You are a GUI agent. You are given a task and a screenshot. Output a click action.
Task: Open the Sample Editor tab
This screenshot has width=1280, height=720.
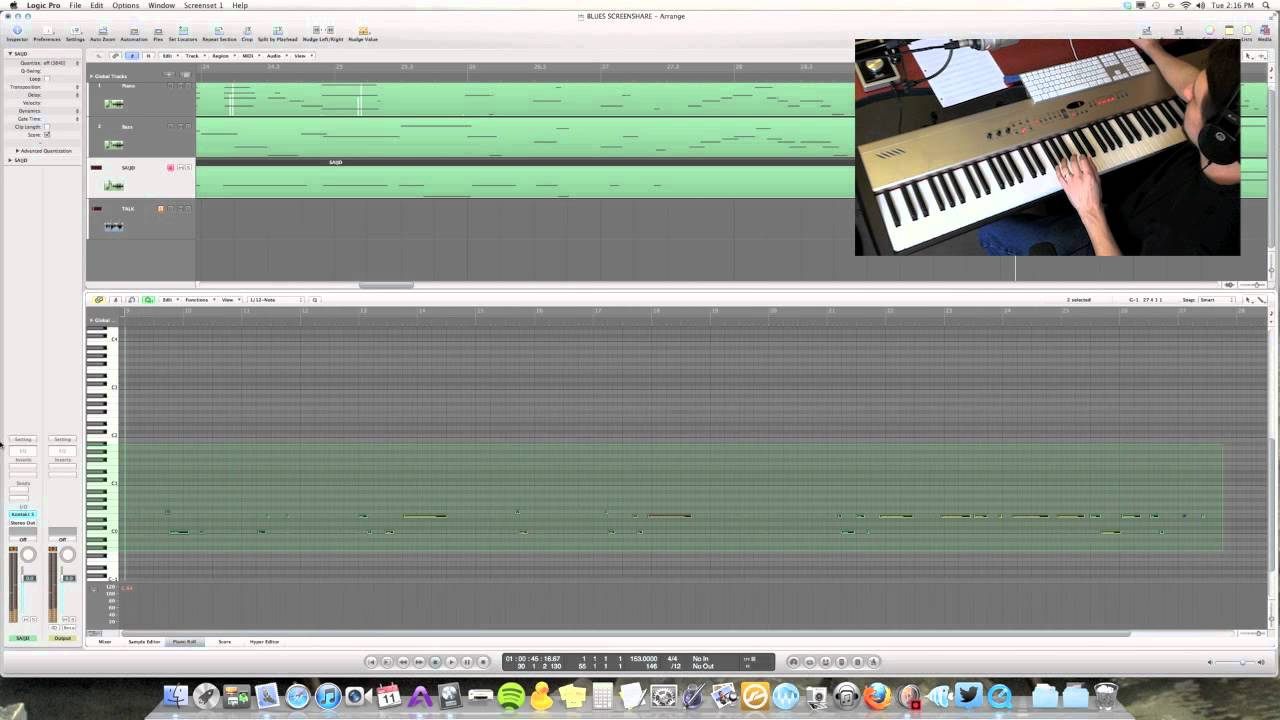point(144,642)
